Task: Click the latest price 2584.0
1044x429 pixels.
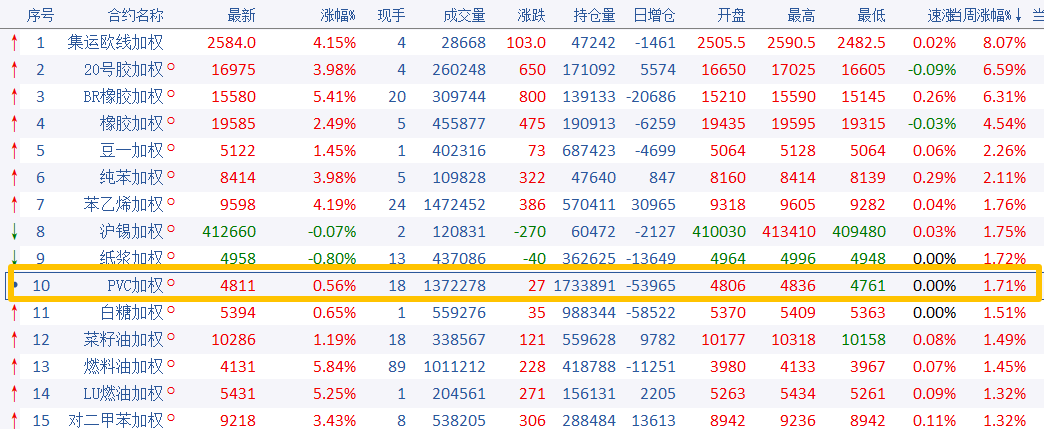Action: pyautogui.click(x=232, y=43)
